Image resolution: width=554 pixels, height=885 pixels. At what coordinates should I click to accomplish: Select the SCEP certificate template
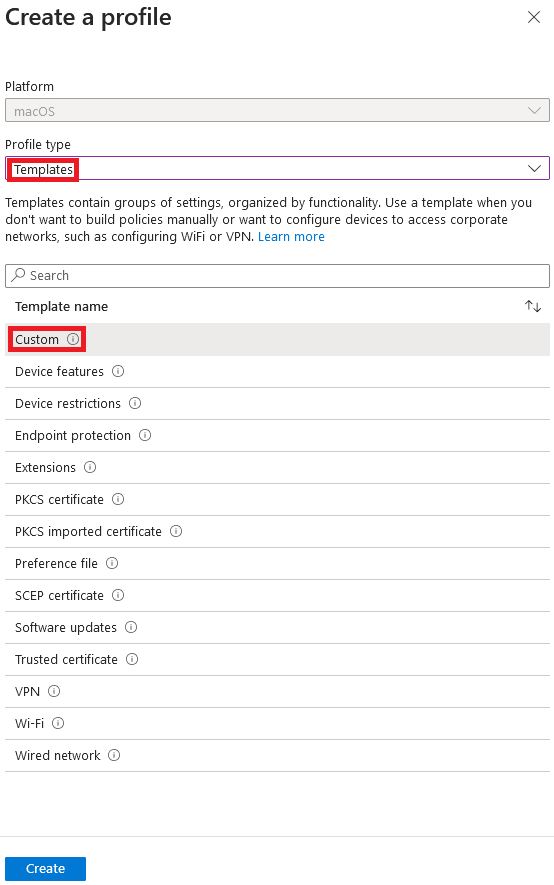click(x=278, y=595)
